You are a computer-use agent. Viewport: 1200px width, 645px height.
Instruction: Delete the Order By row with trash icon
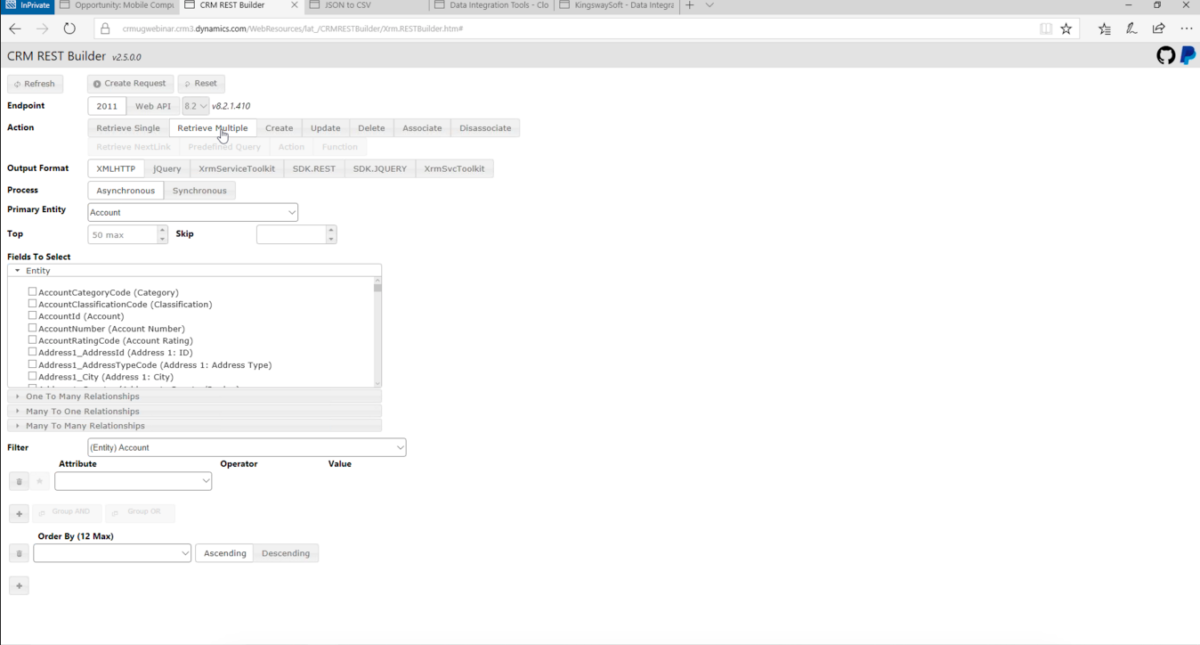coord(17,553)
